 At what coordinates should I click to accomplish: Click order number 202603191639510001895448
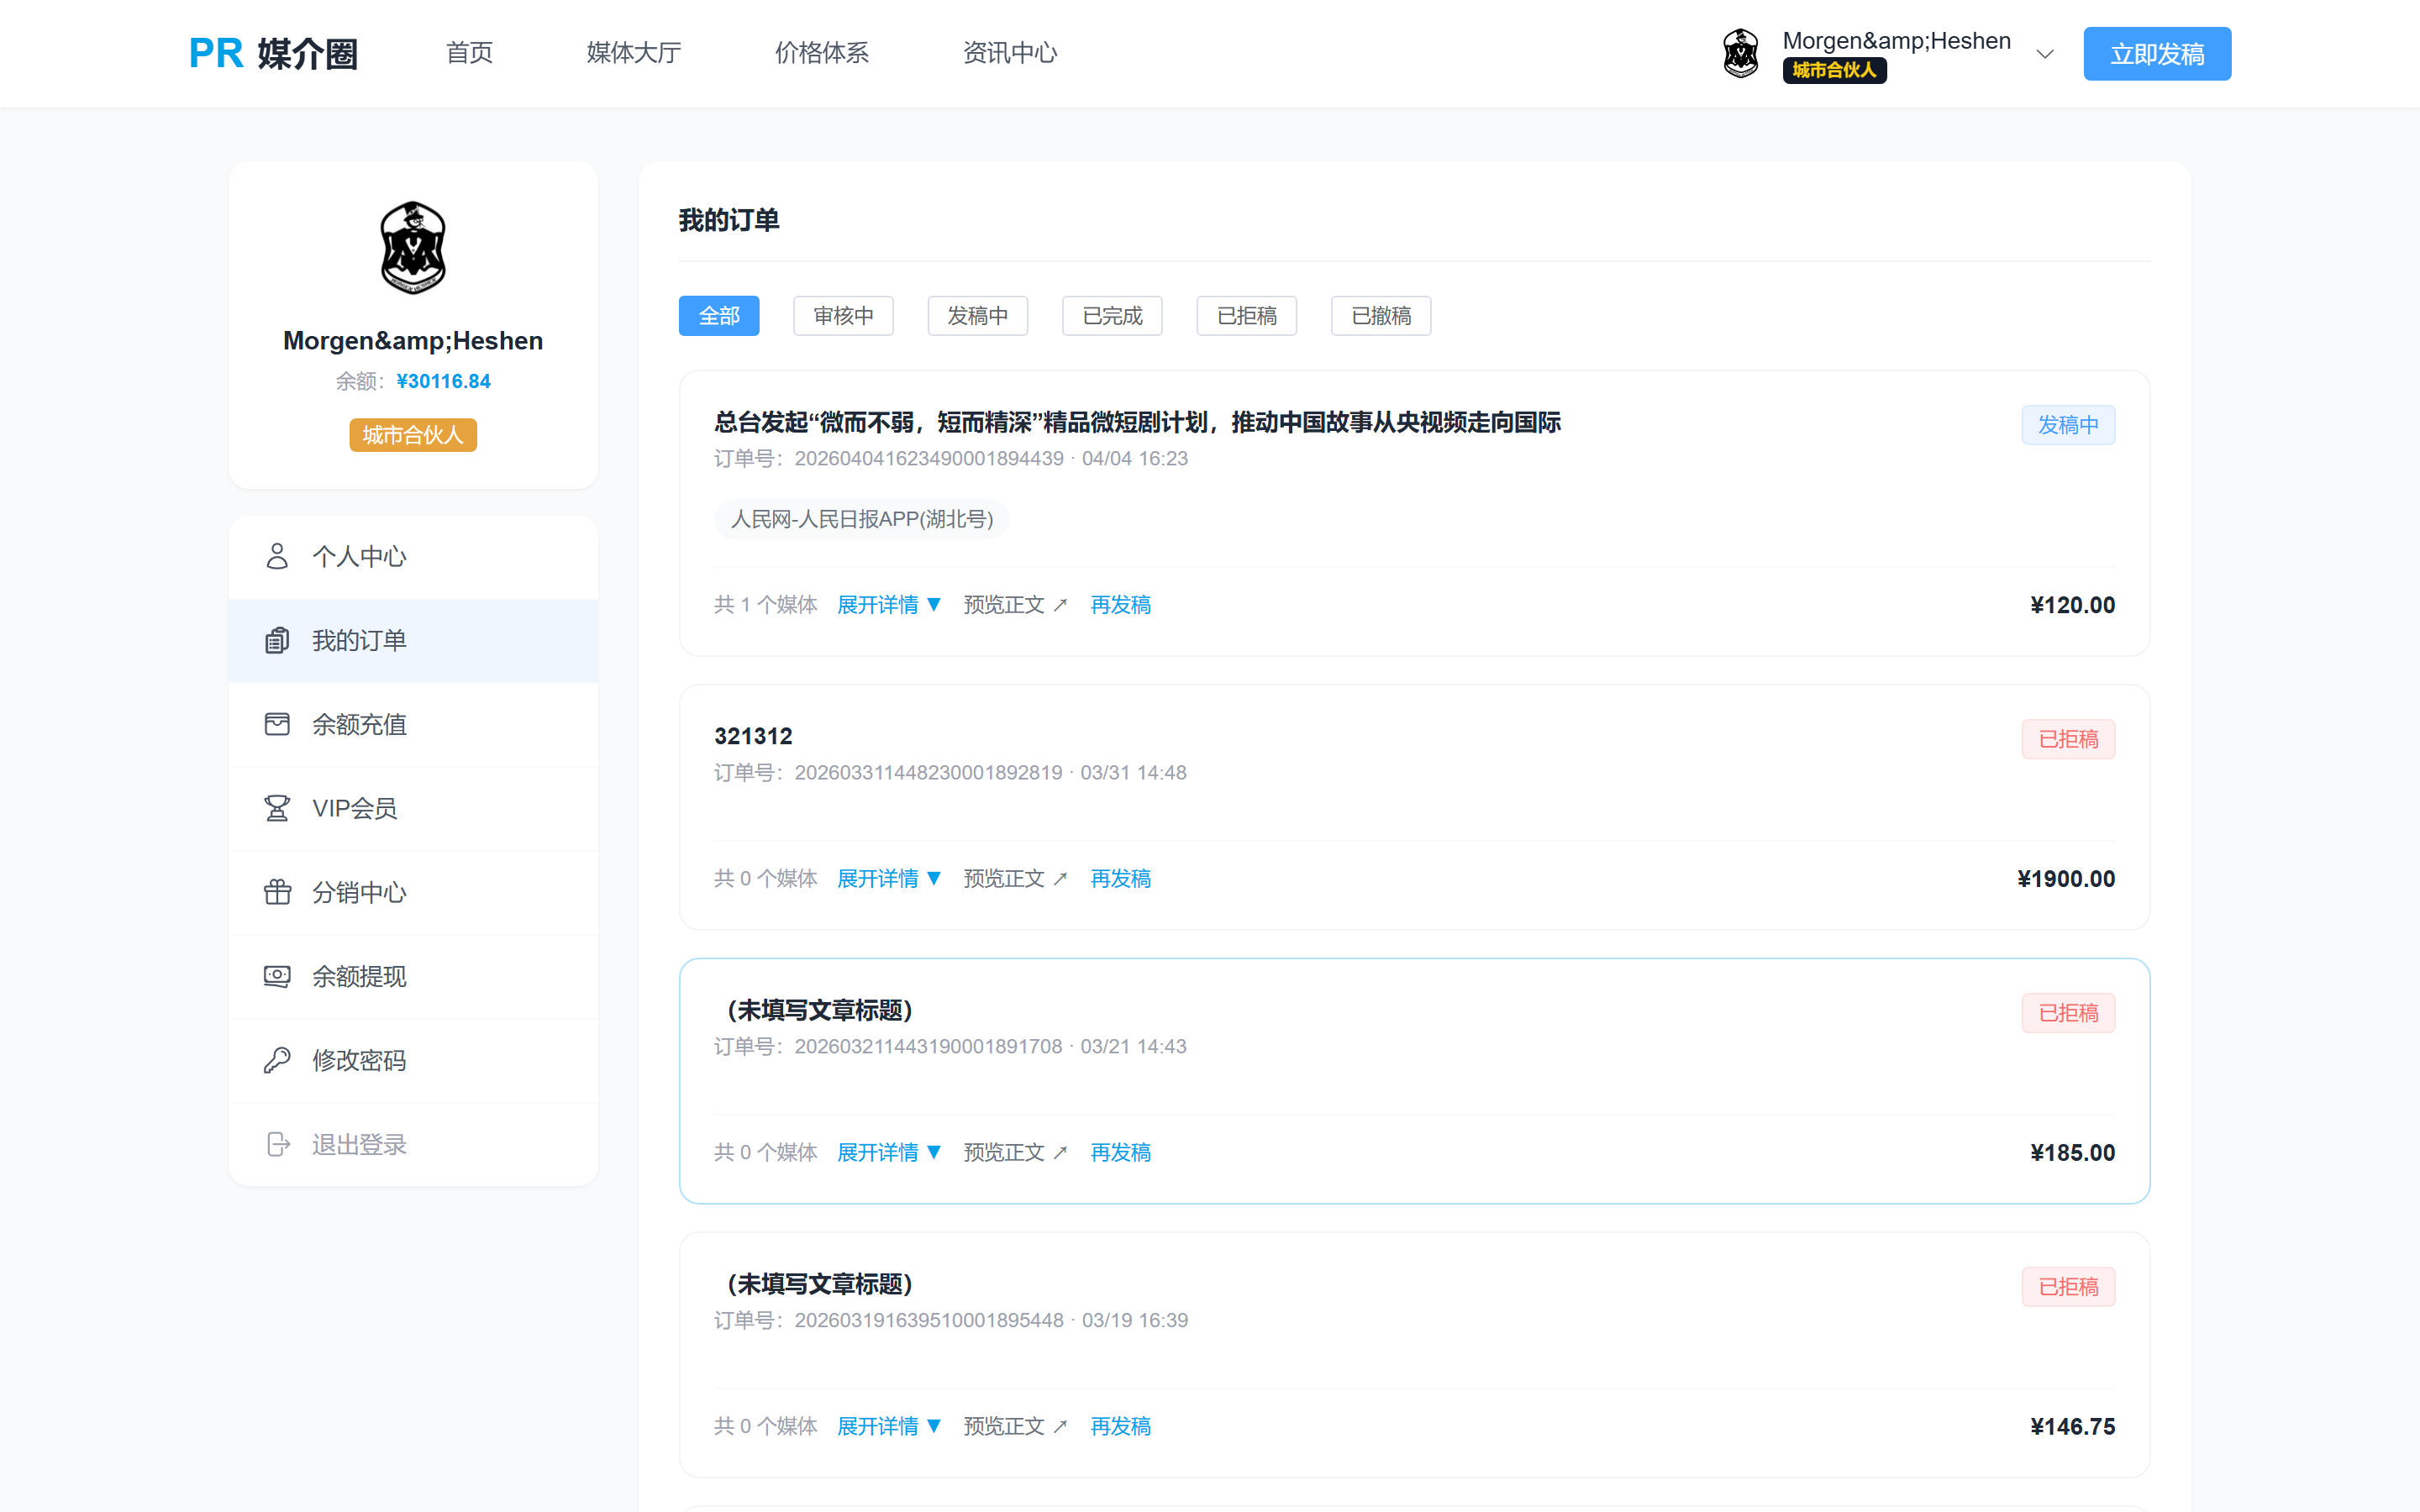929,1320
